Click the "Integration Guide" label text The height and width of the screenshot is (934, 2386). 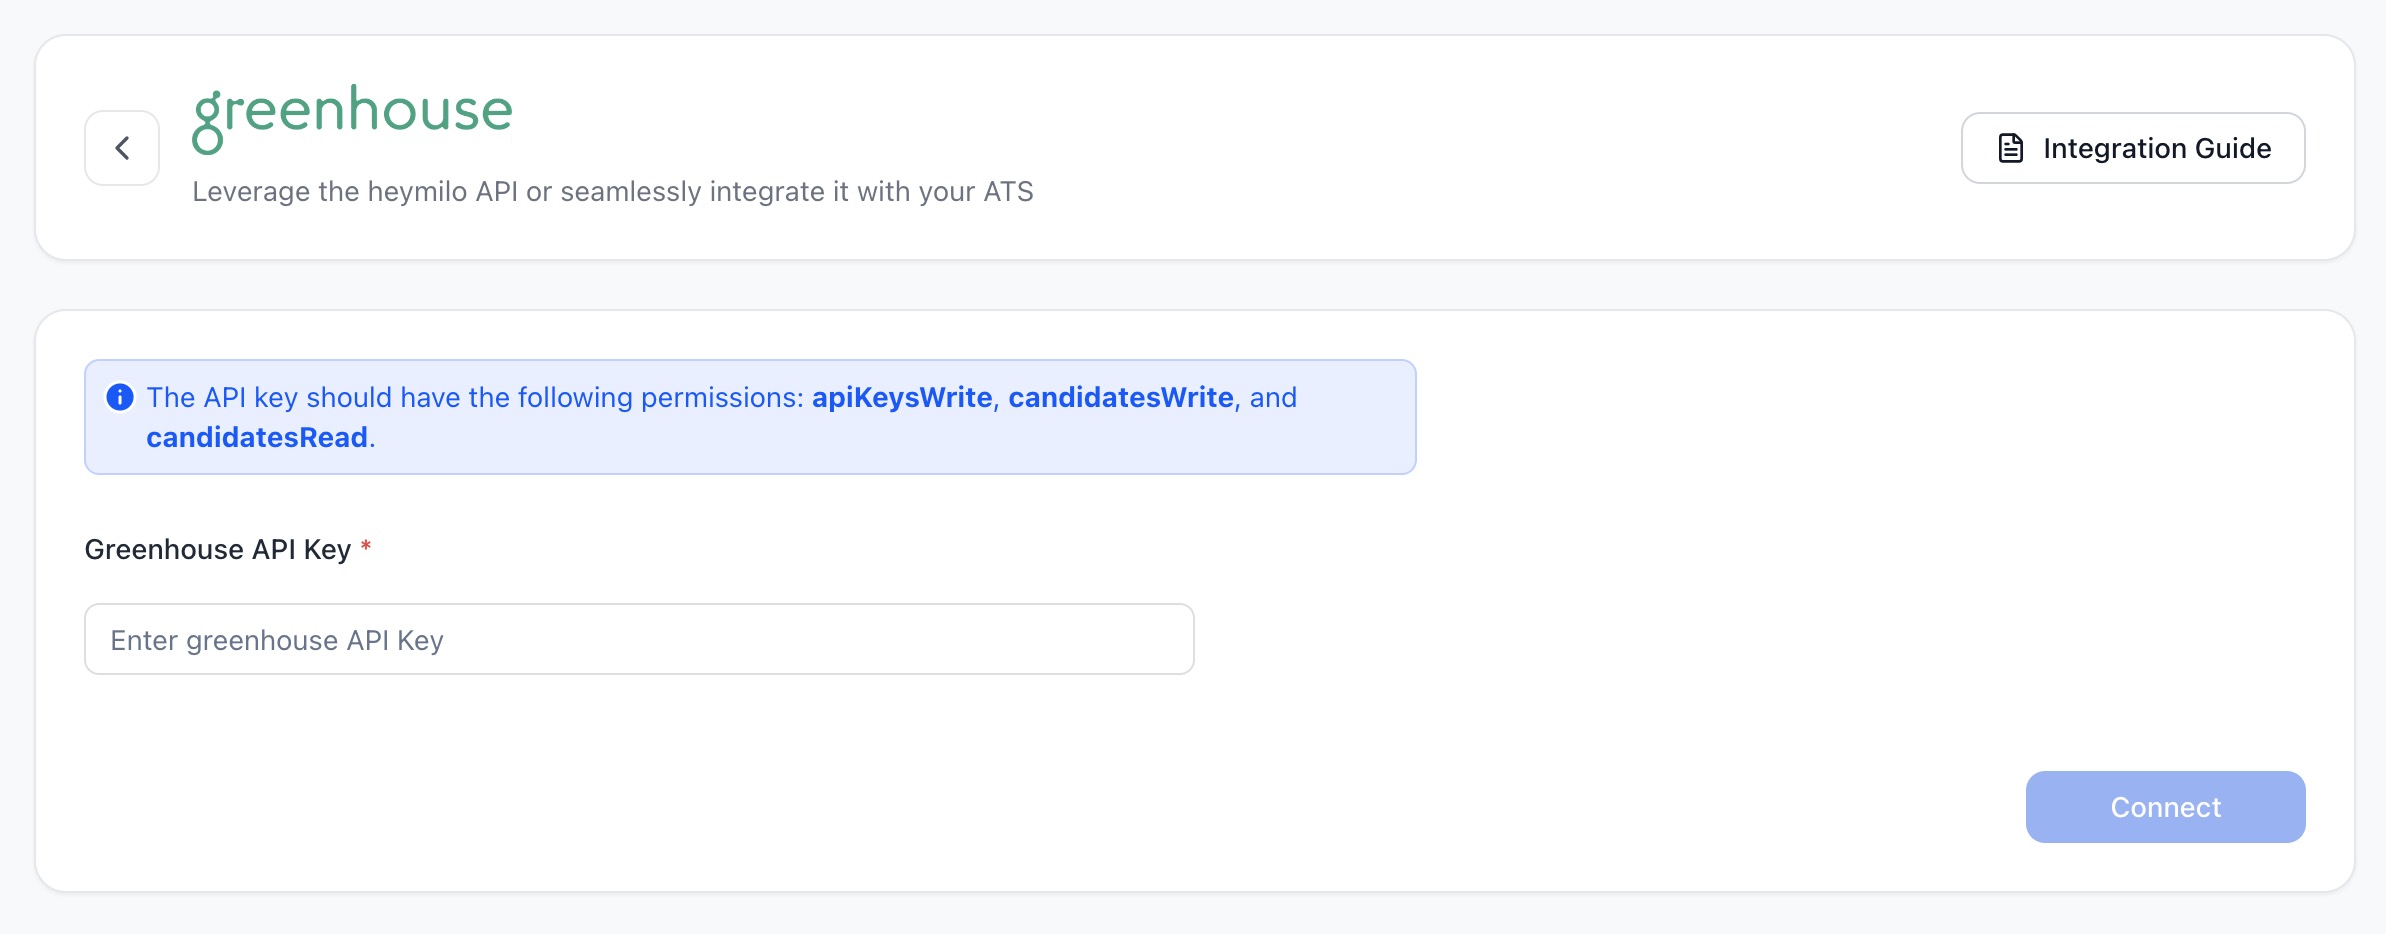[x=2157, y=148]
